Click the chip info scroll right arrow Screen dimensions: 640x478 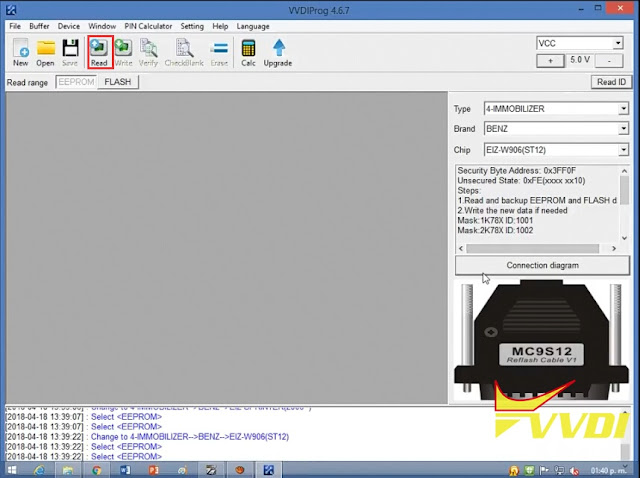[x=613, y=248]
